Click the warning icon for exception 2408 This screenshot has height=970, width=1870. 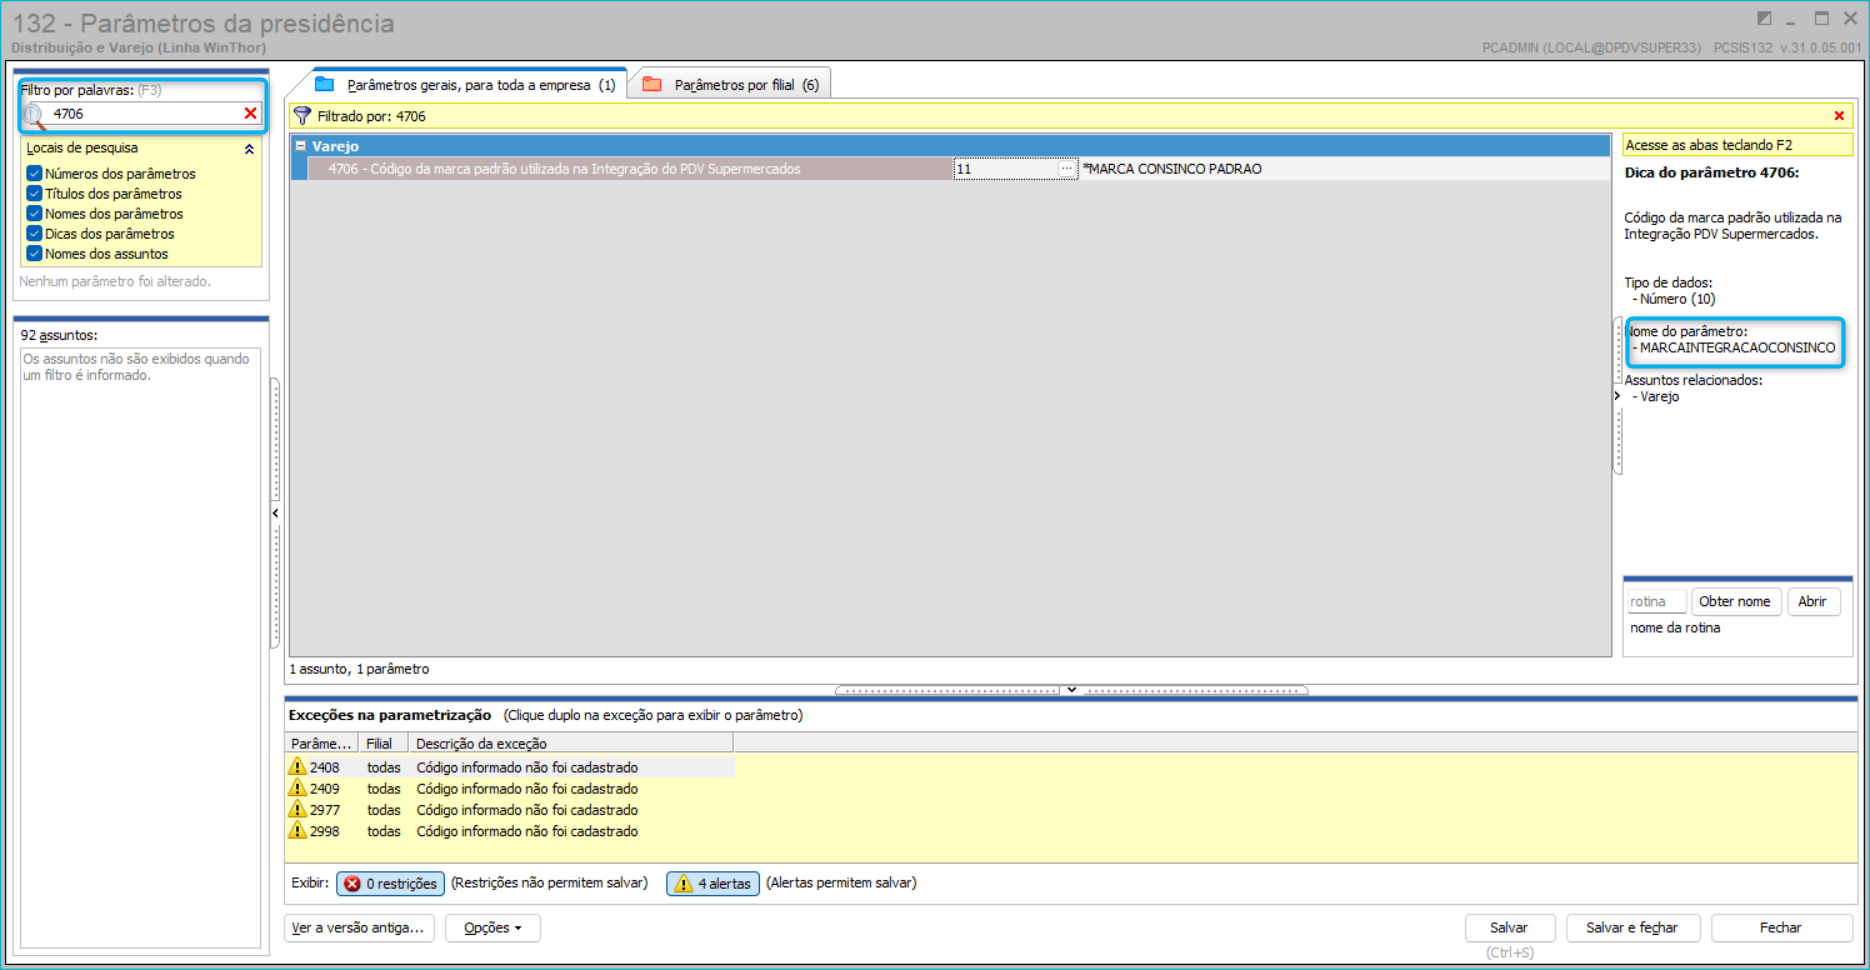point(297,767)
